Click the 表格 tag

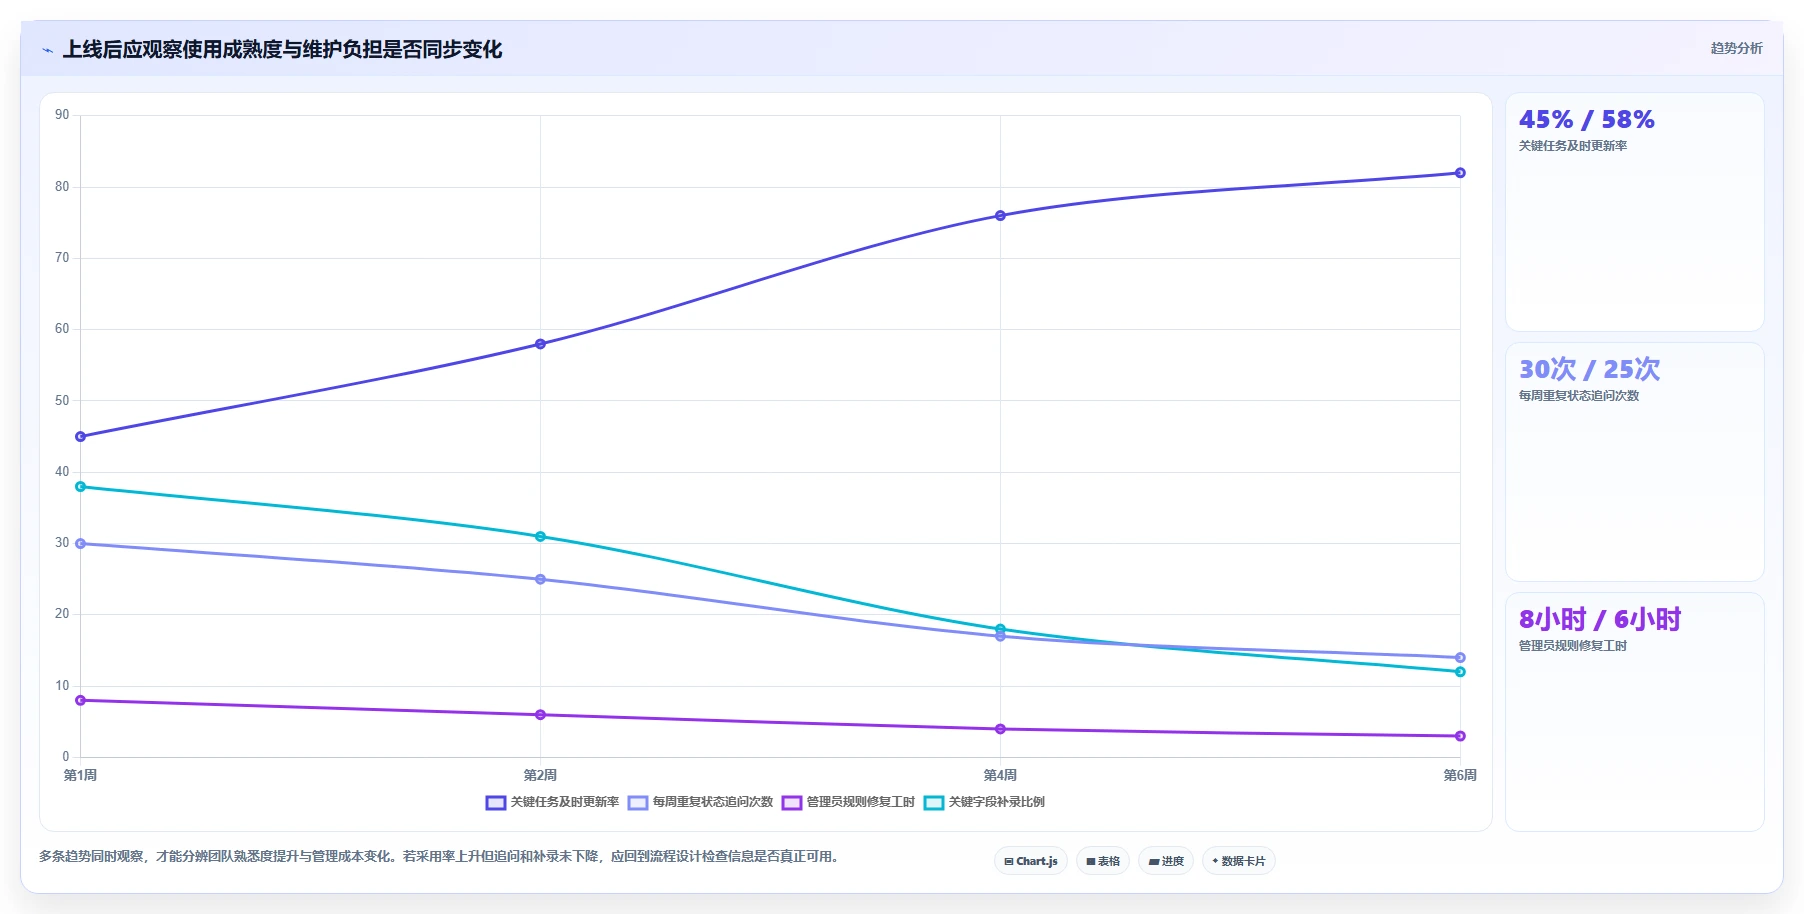[1103, 861]
